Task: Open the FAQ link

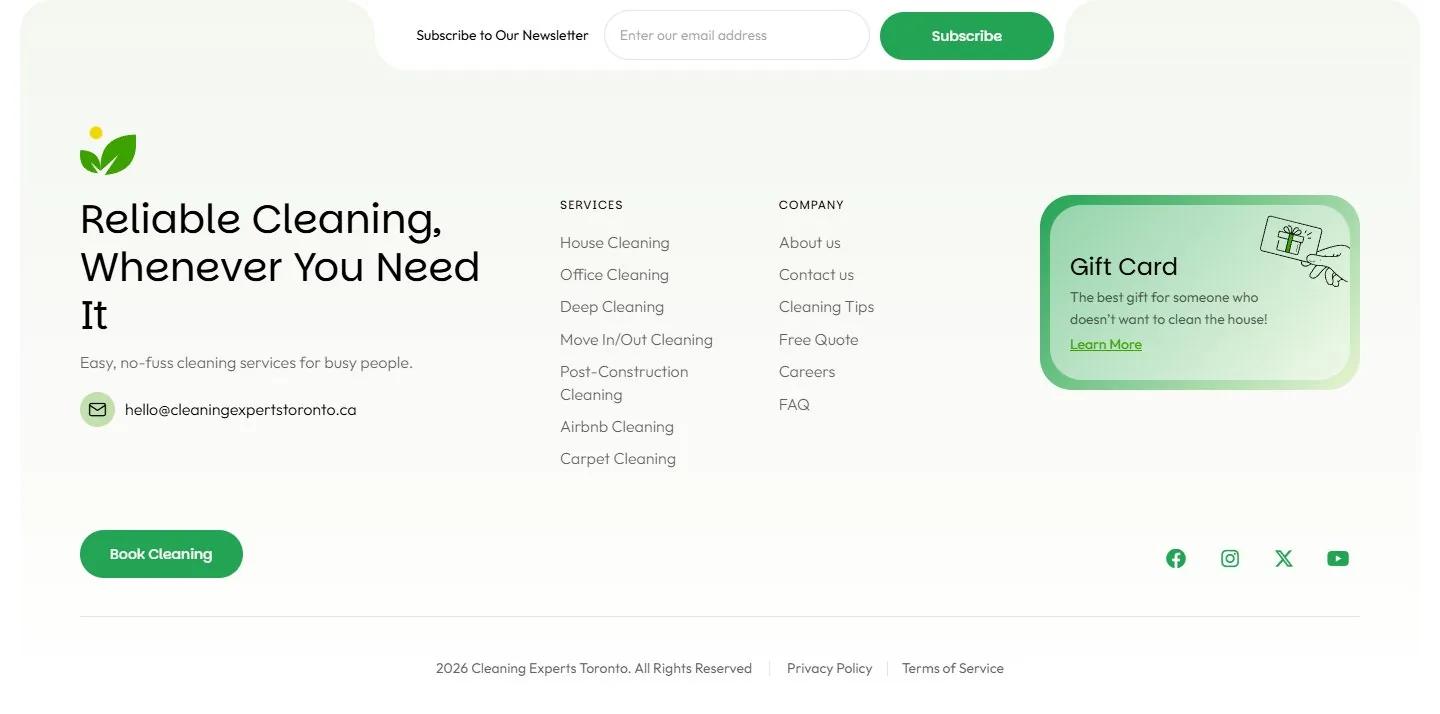Action: (x=794, y=405)
